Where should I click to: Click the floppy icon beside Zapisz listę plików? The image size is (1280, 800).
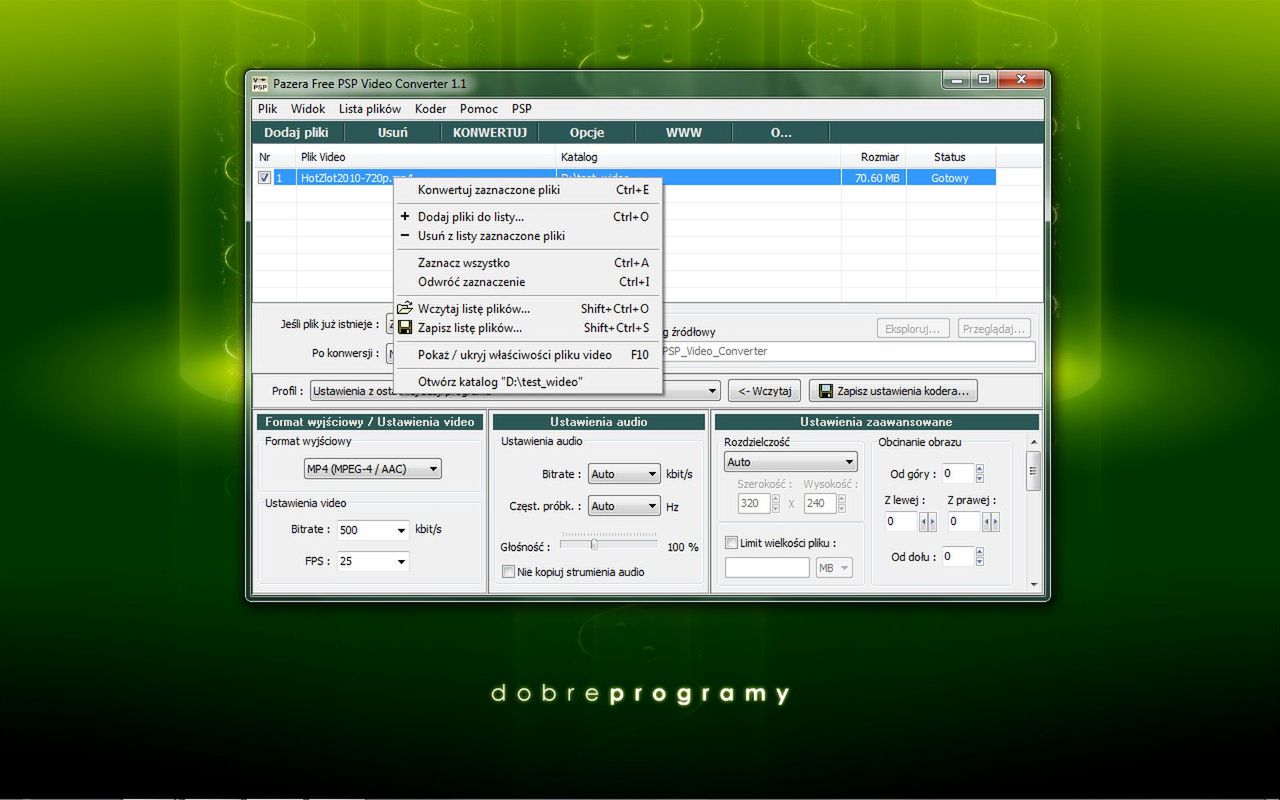click(x=405, y=327)
